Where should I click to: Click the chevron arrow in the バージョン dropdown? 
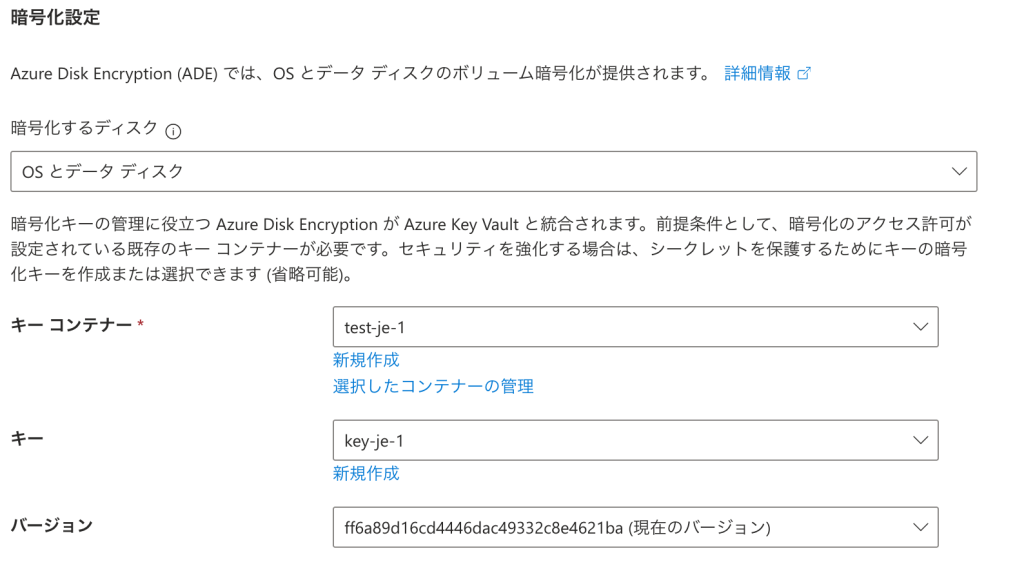tap(920, 527)
